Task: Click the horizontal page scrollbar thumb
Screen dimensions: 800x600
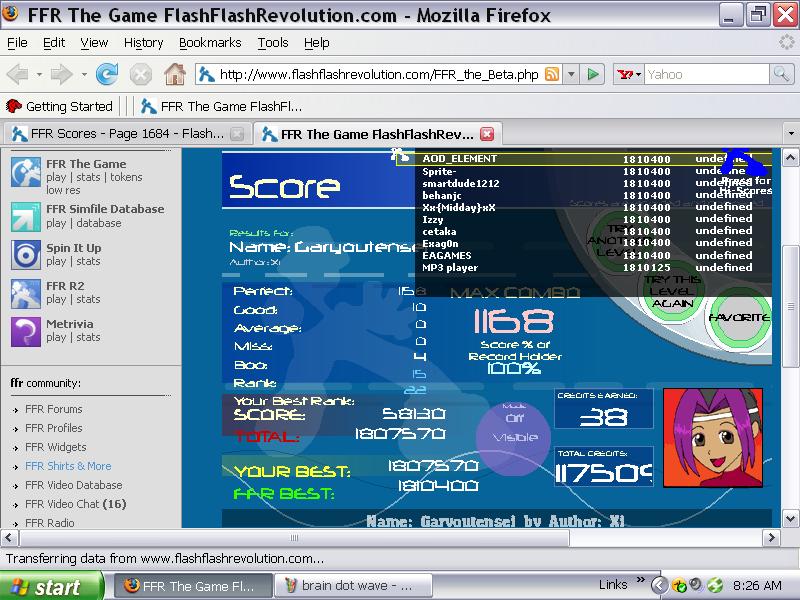Action: click(294, 538)
